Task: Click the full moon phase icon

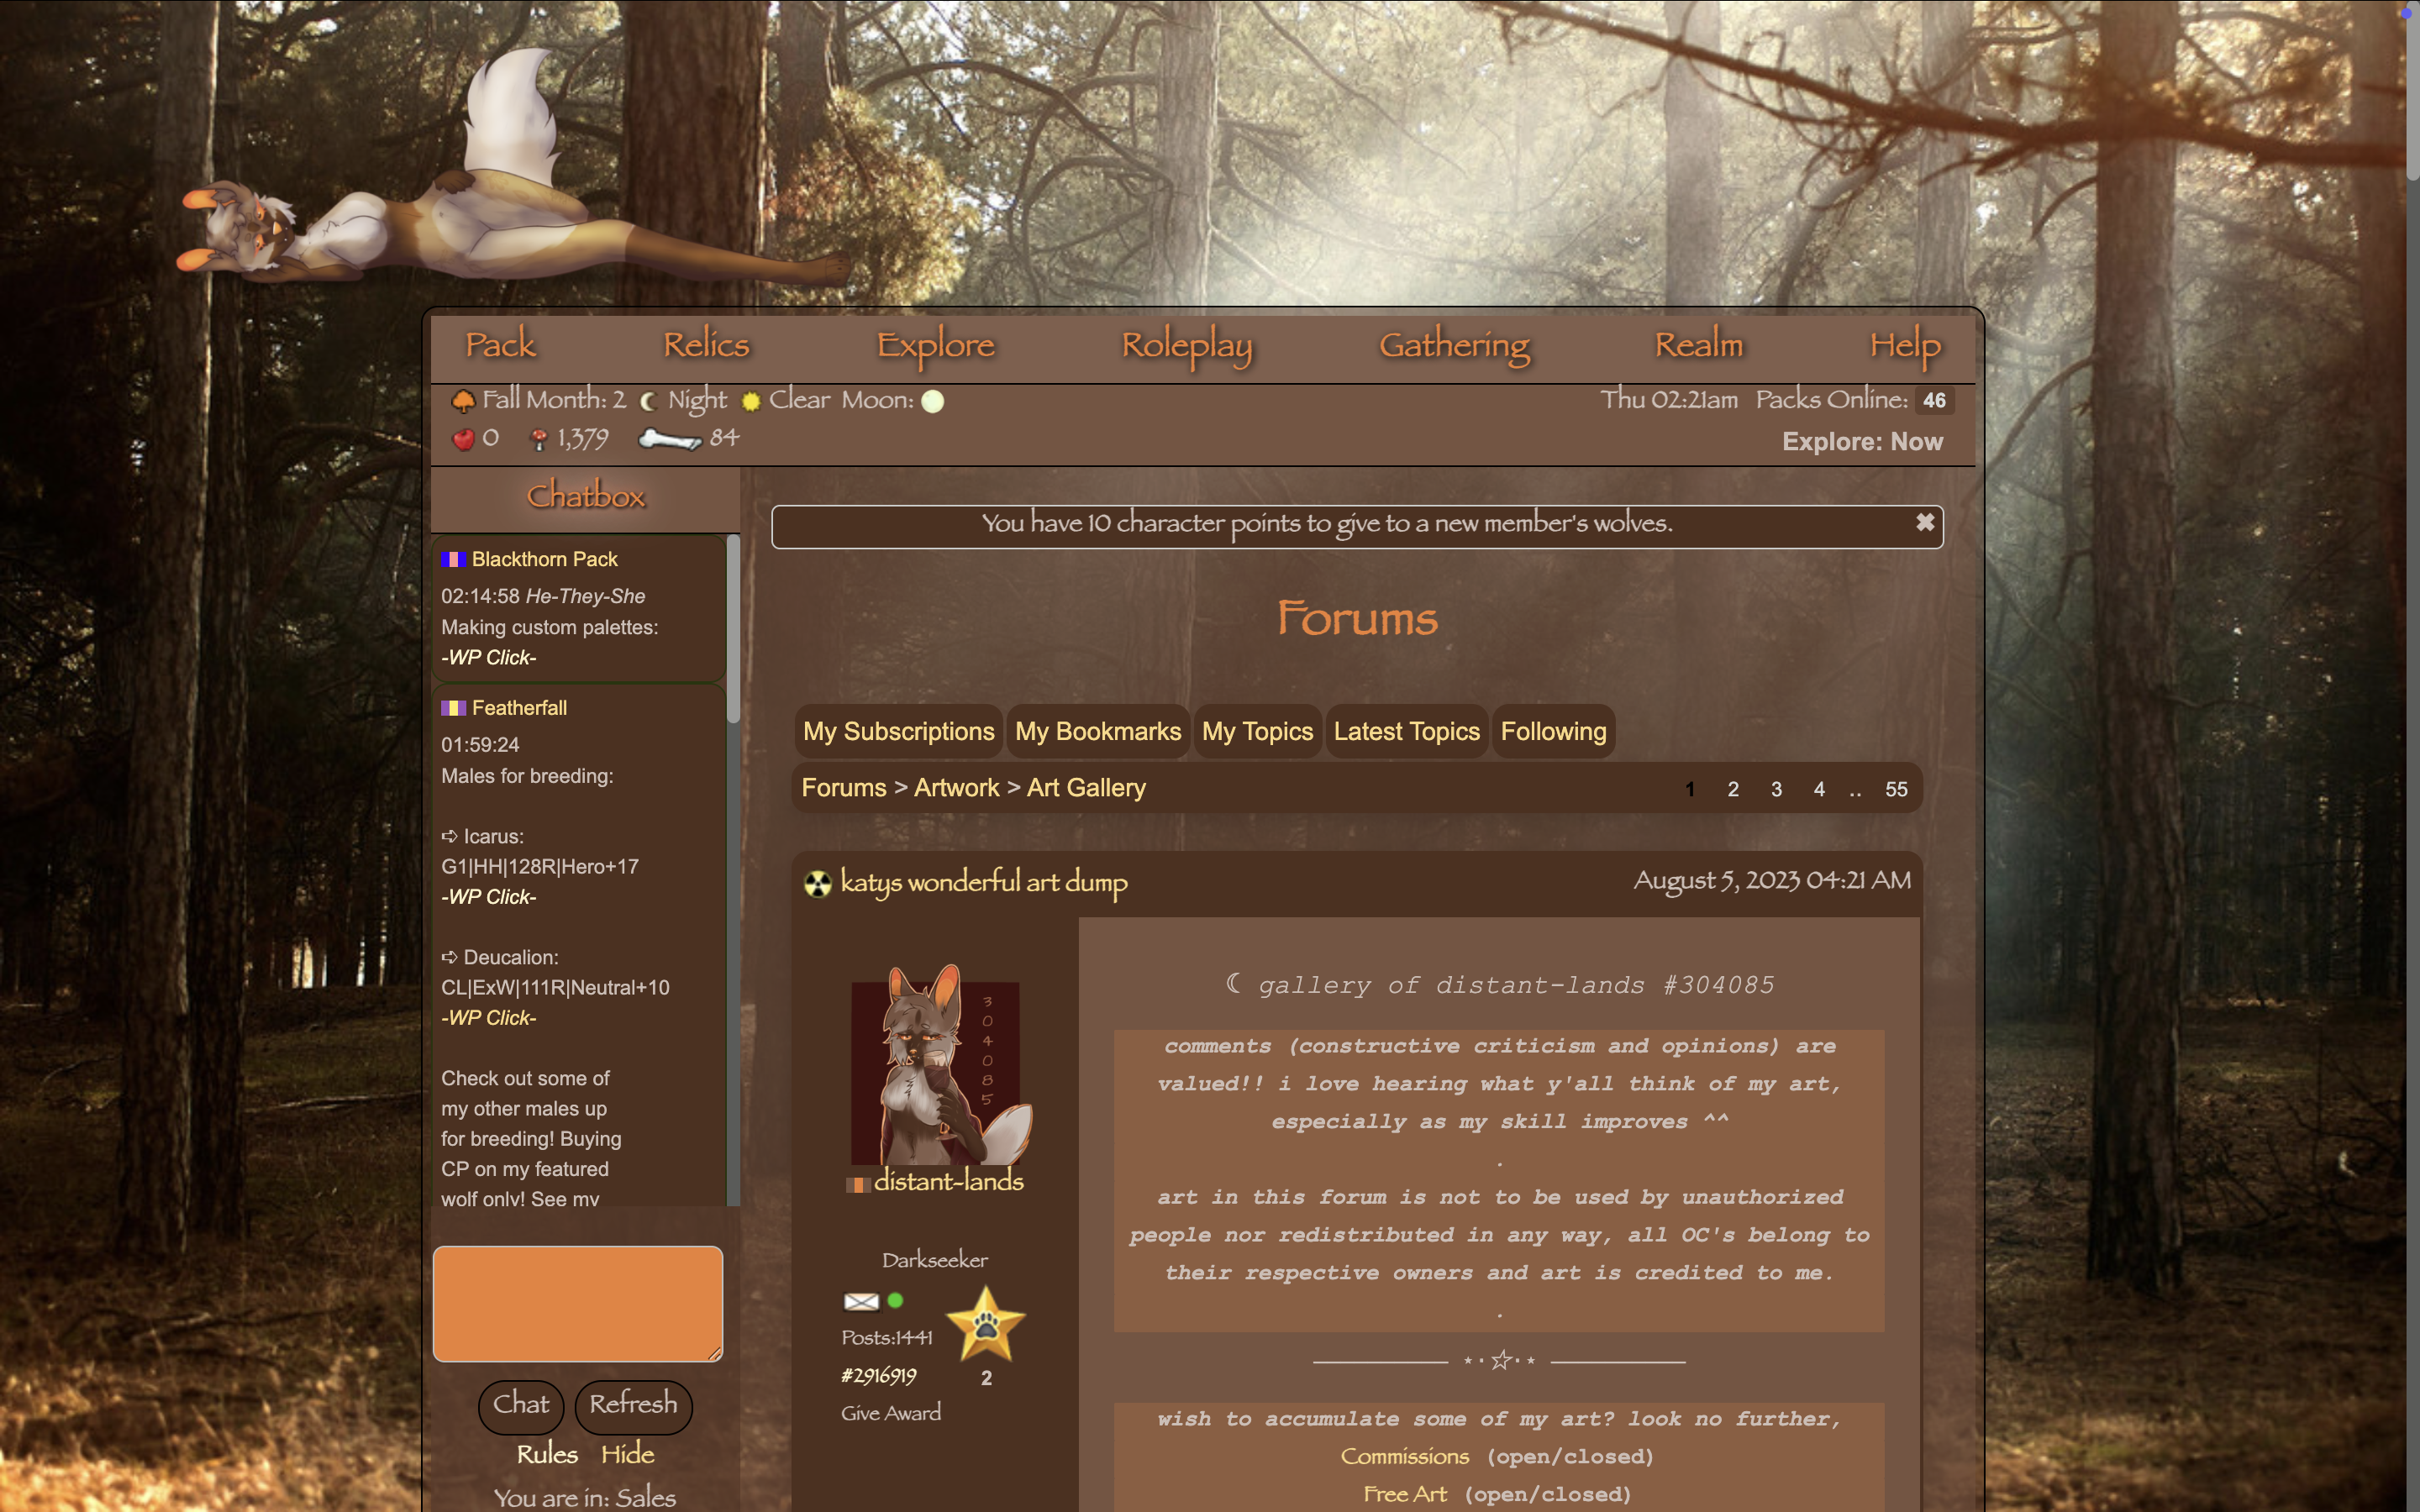Action: [932, 401]
